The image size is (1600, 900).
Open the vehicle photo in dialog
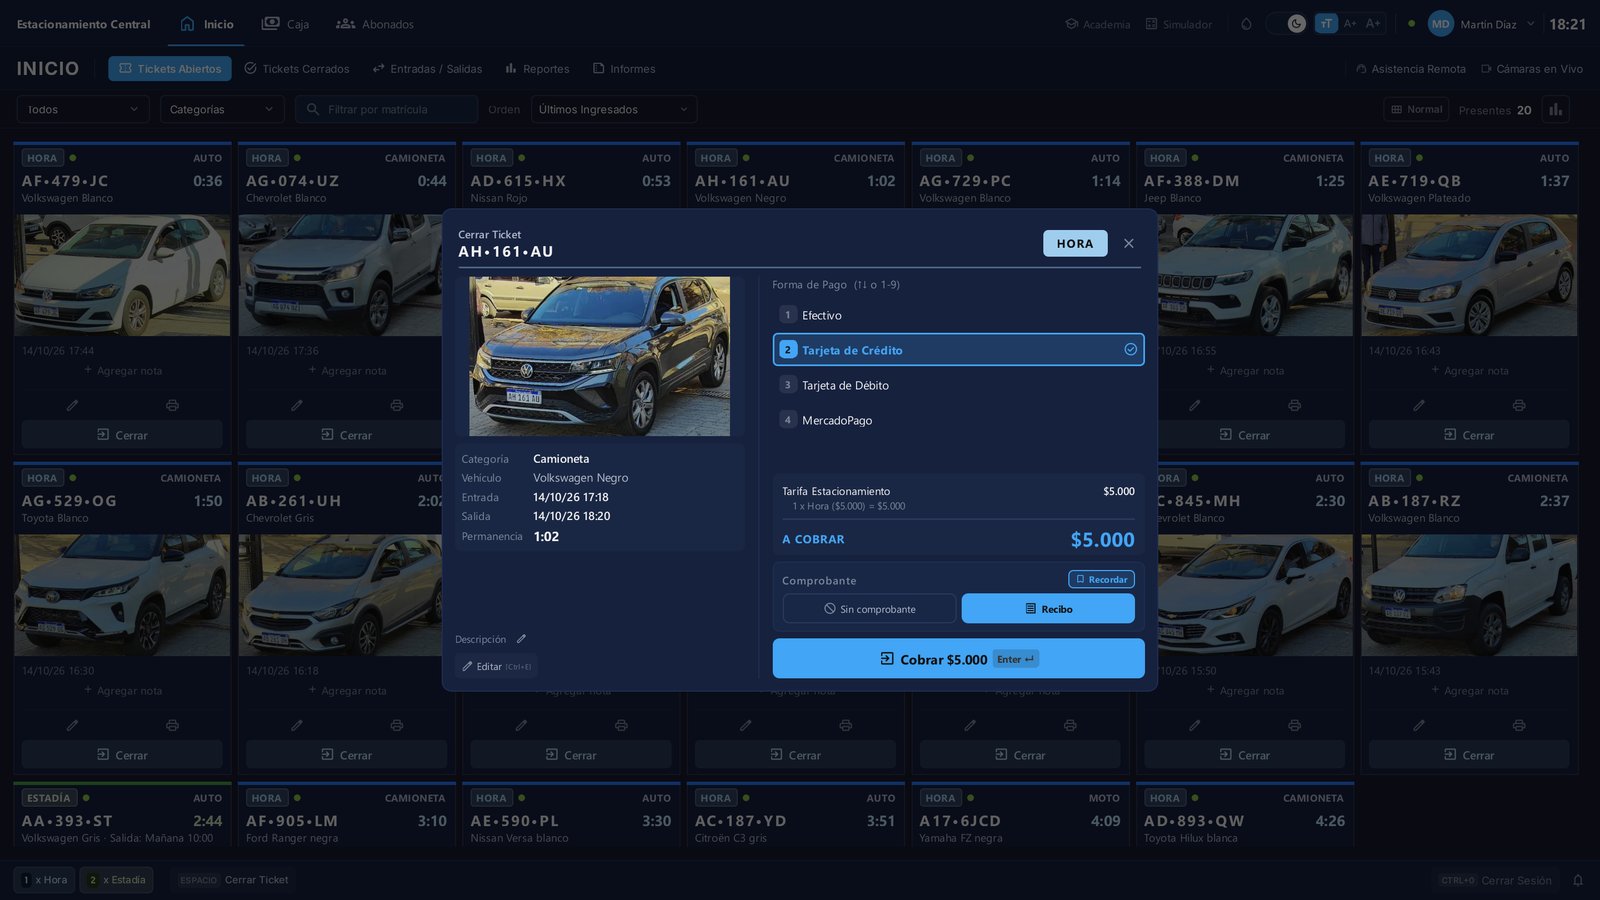[x=599, y=356]
